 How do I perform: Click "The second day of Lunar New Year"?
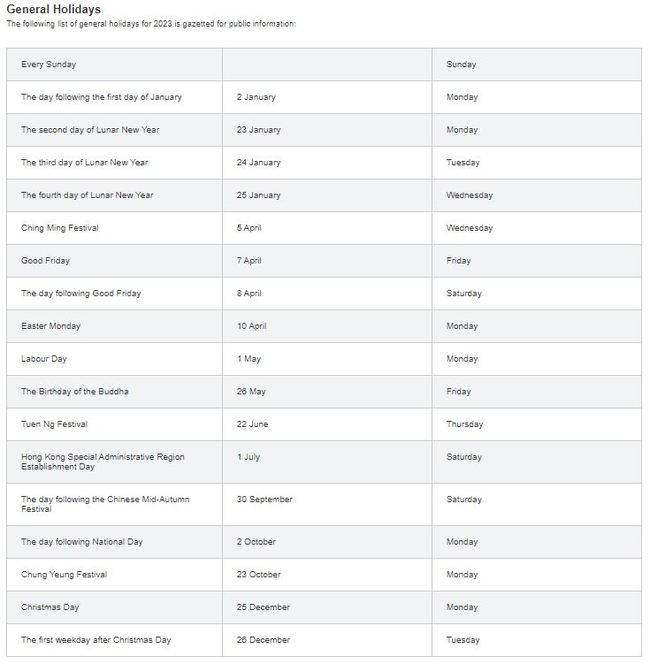pyautogui.click(x=90, y=130)
